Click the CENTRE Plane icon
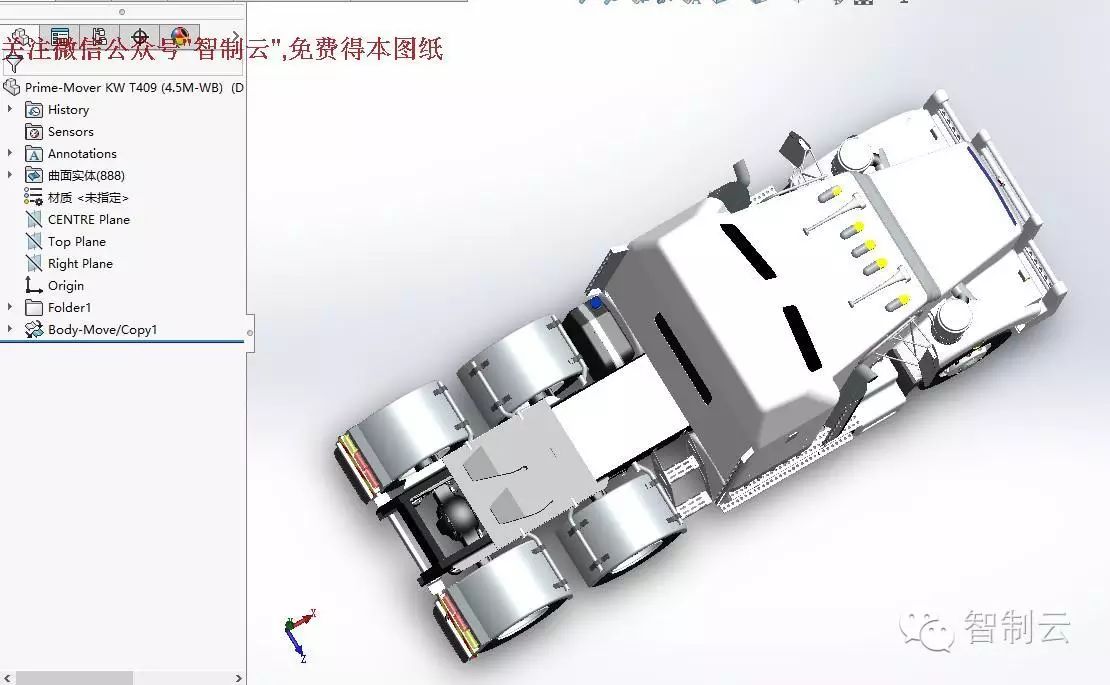This screenshot has height=685, width=1110. coord(33,219)
